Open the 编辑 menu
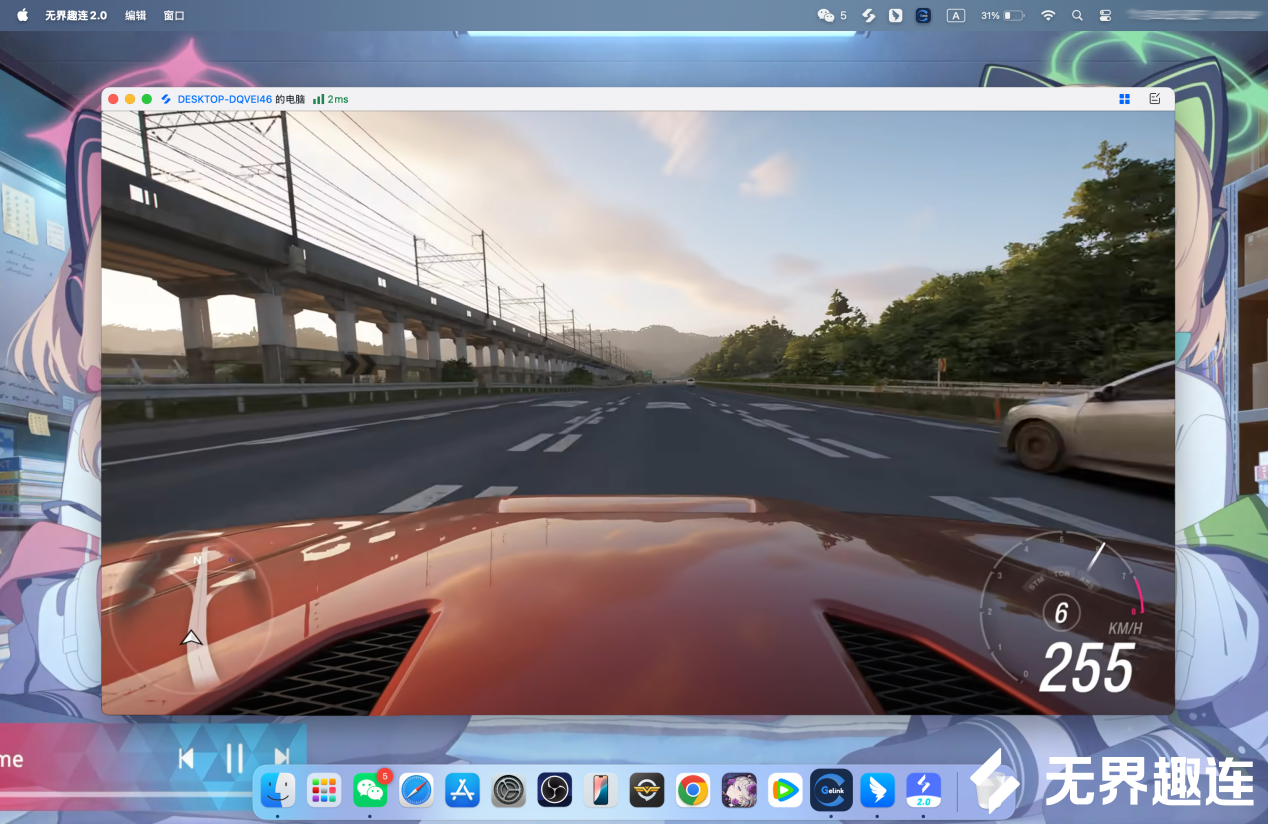Screen dimensions: 1268x824 pyautogui.click(x=135, y=15)
